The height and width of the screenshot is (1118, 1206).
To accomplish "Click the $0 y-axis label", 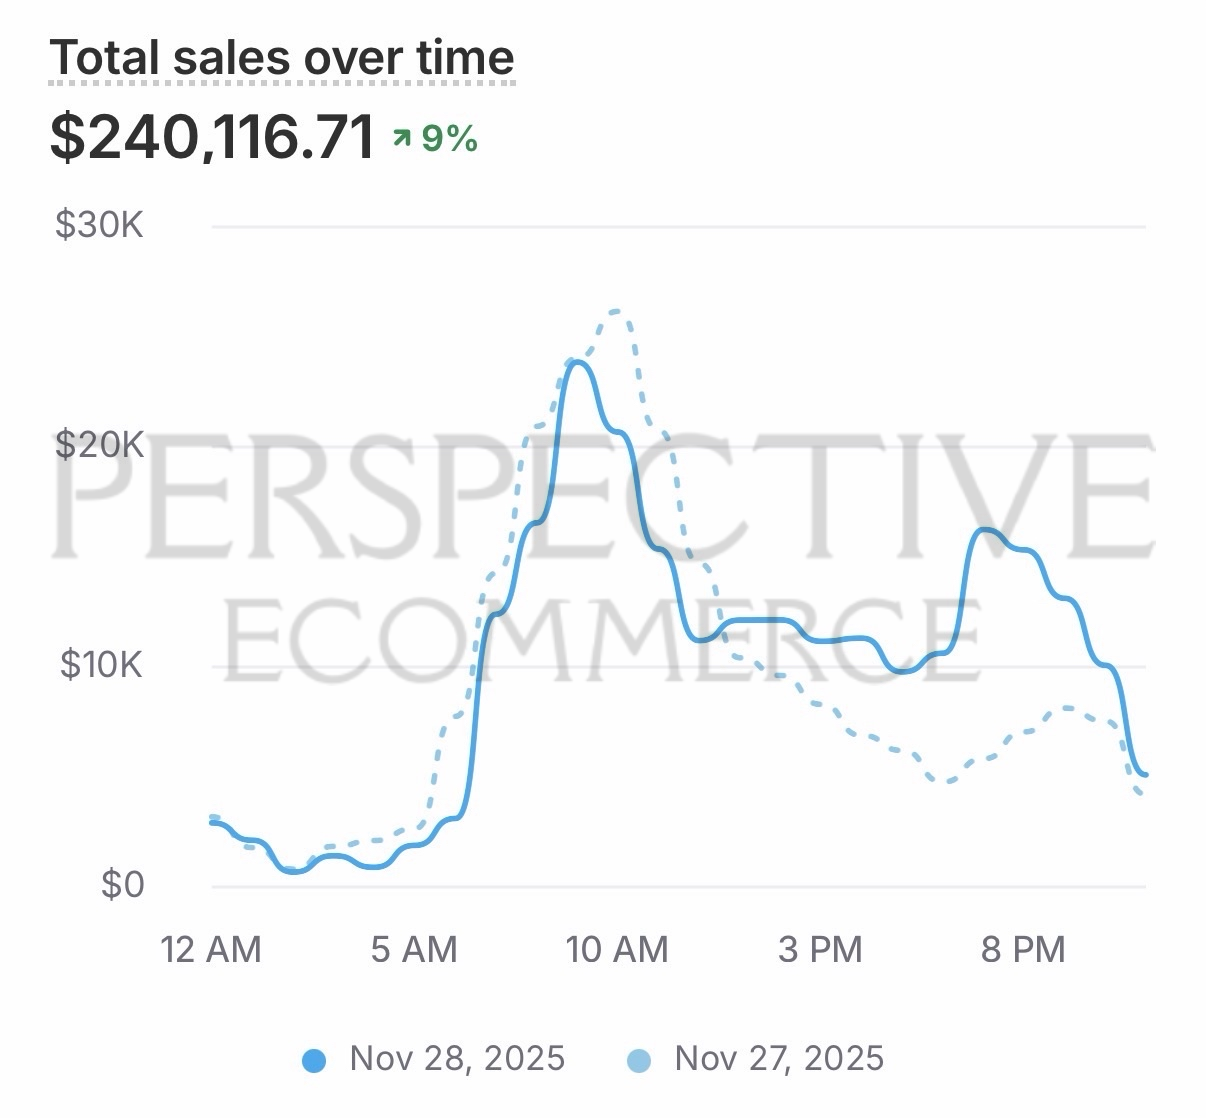I will [122, 884].
